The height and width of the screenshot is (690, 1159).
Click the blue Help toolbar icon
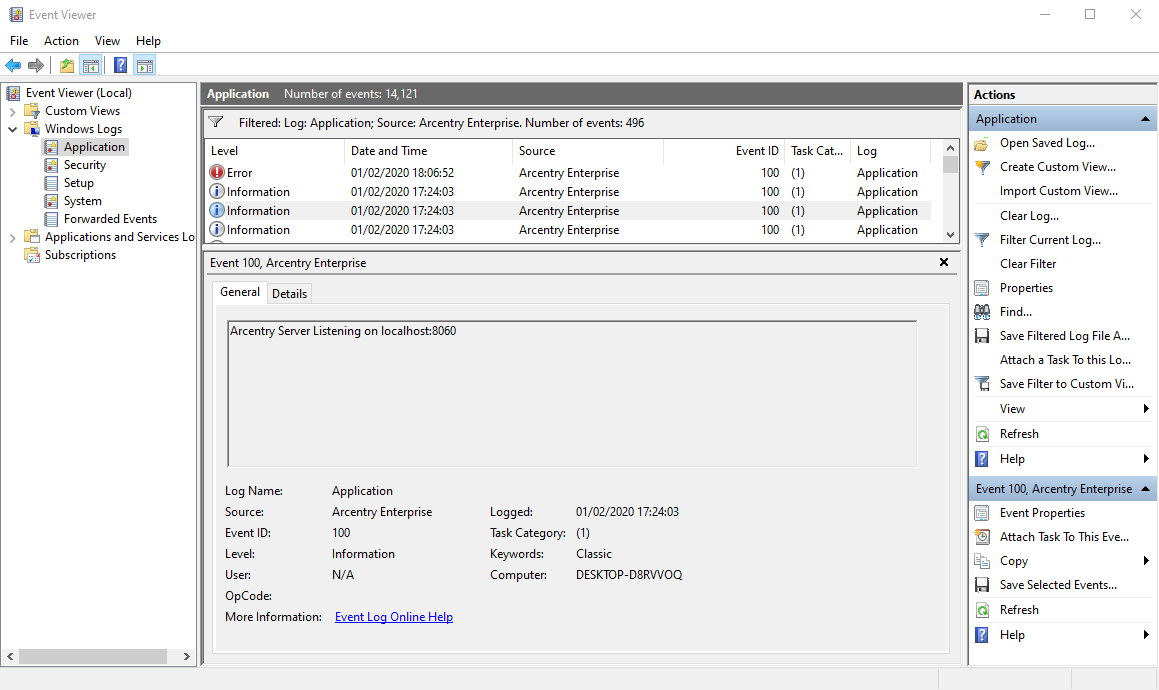pyautogui.click(x=120, y=66)
